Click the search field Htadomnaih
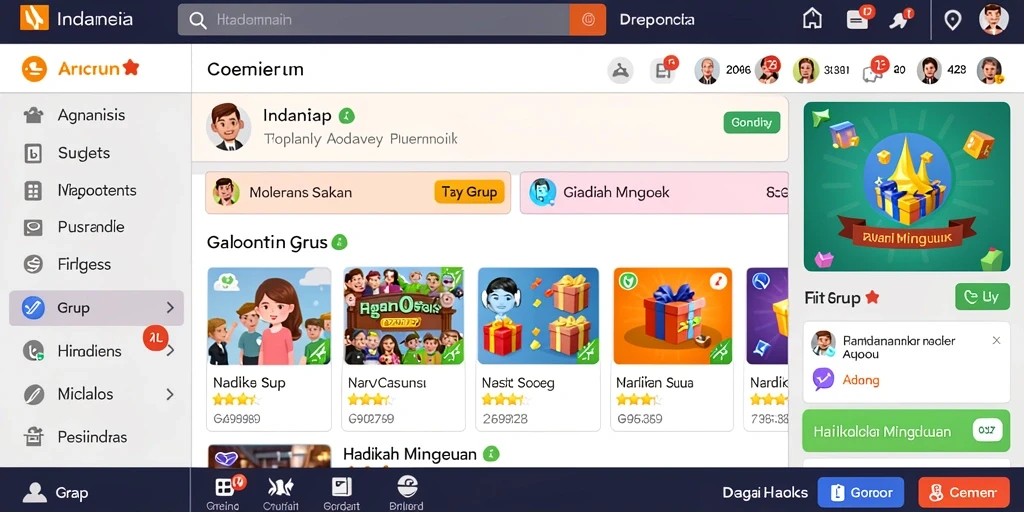1024x512 pixels. pyautogui.click(x=374, y=20)
